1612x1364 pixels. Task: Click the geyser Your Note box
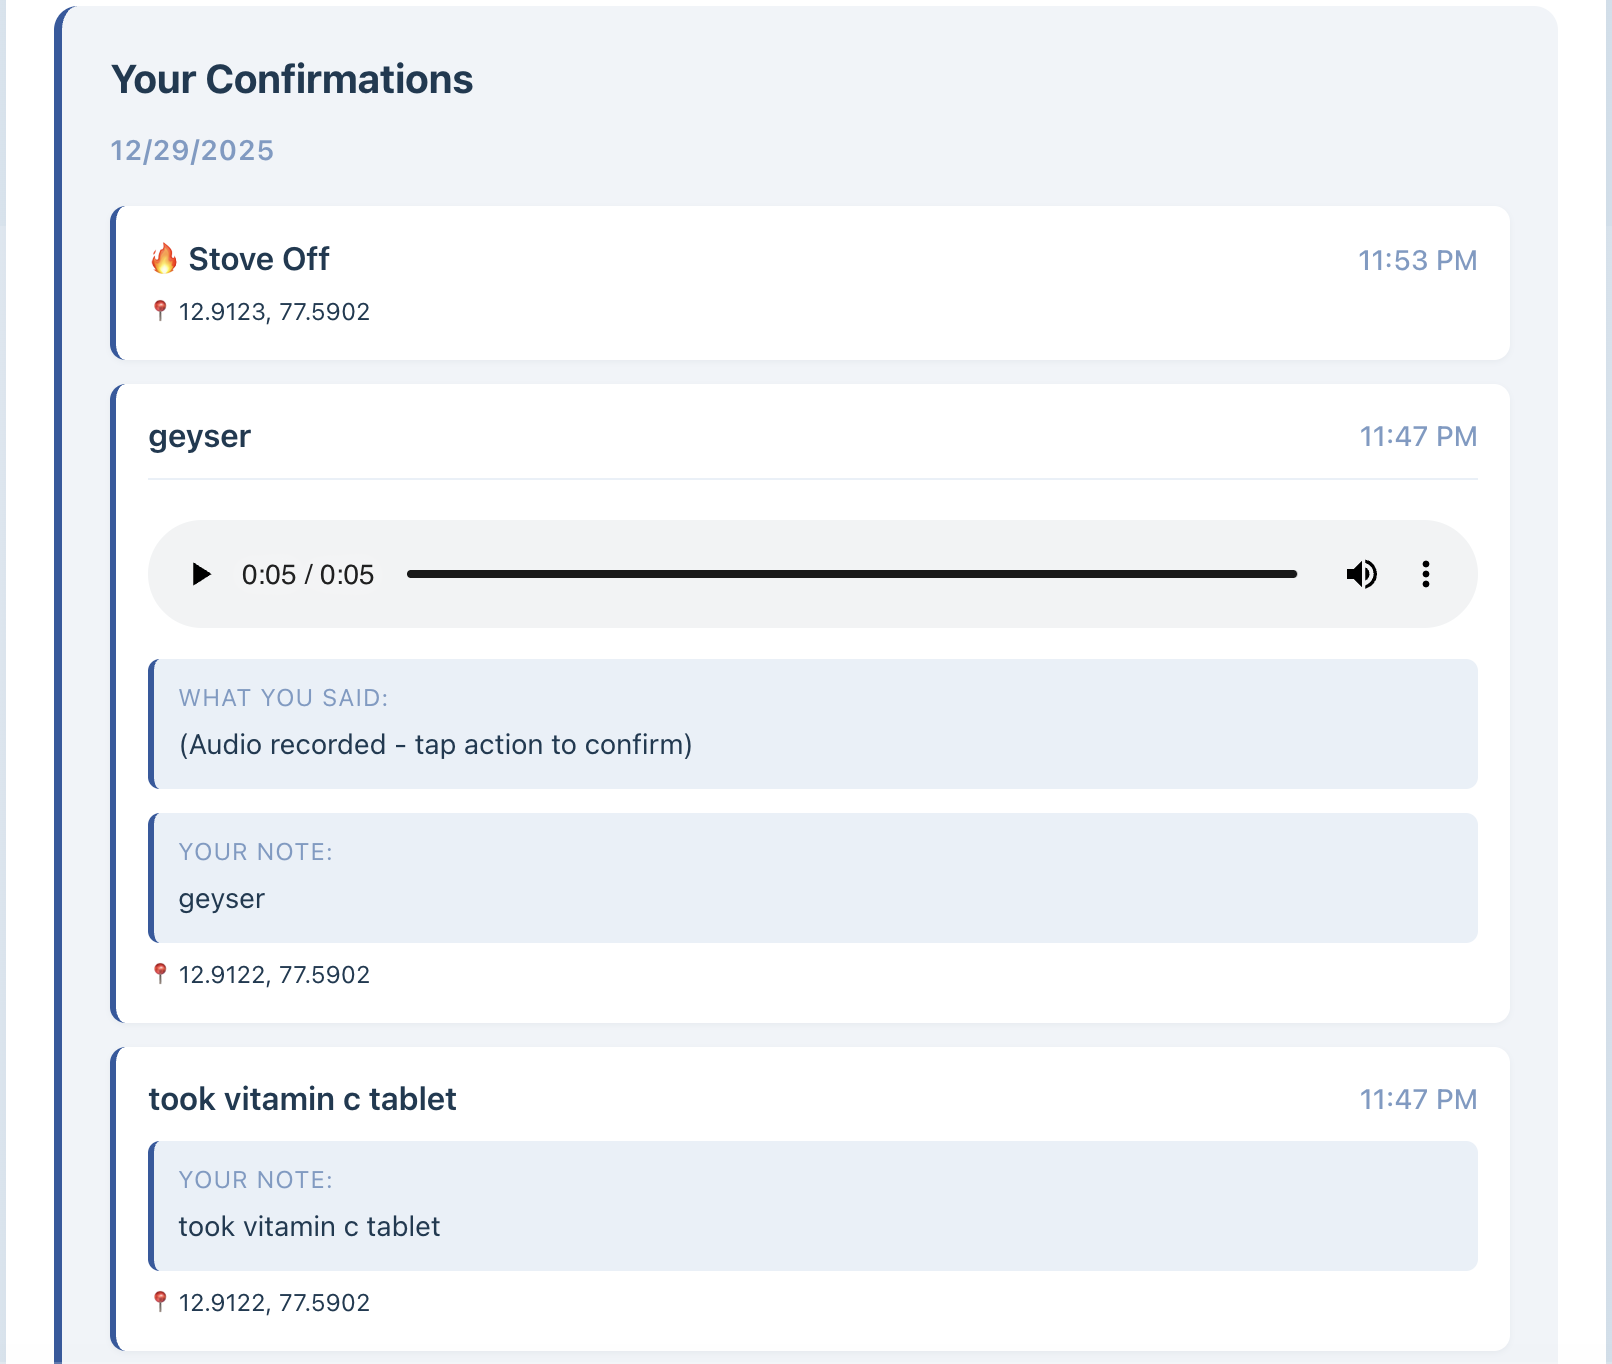click(x=813, y=878)
